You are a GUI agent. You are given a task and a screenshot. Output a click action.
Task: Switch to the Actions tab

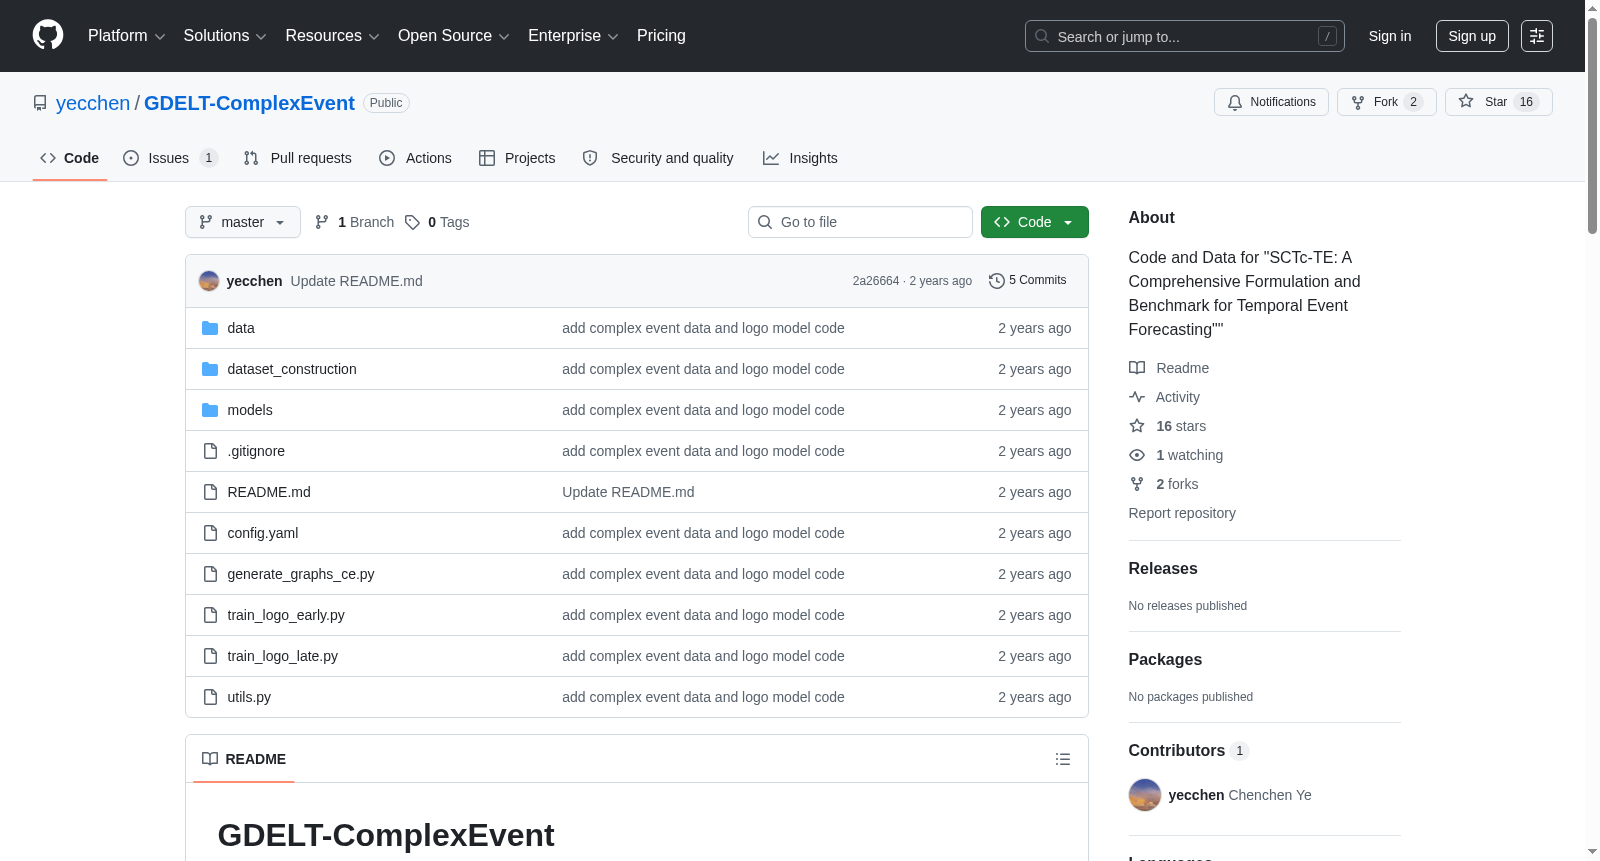tap(416, 158)
